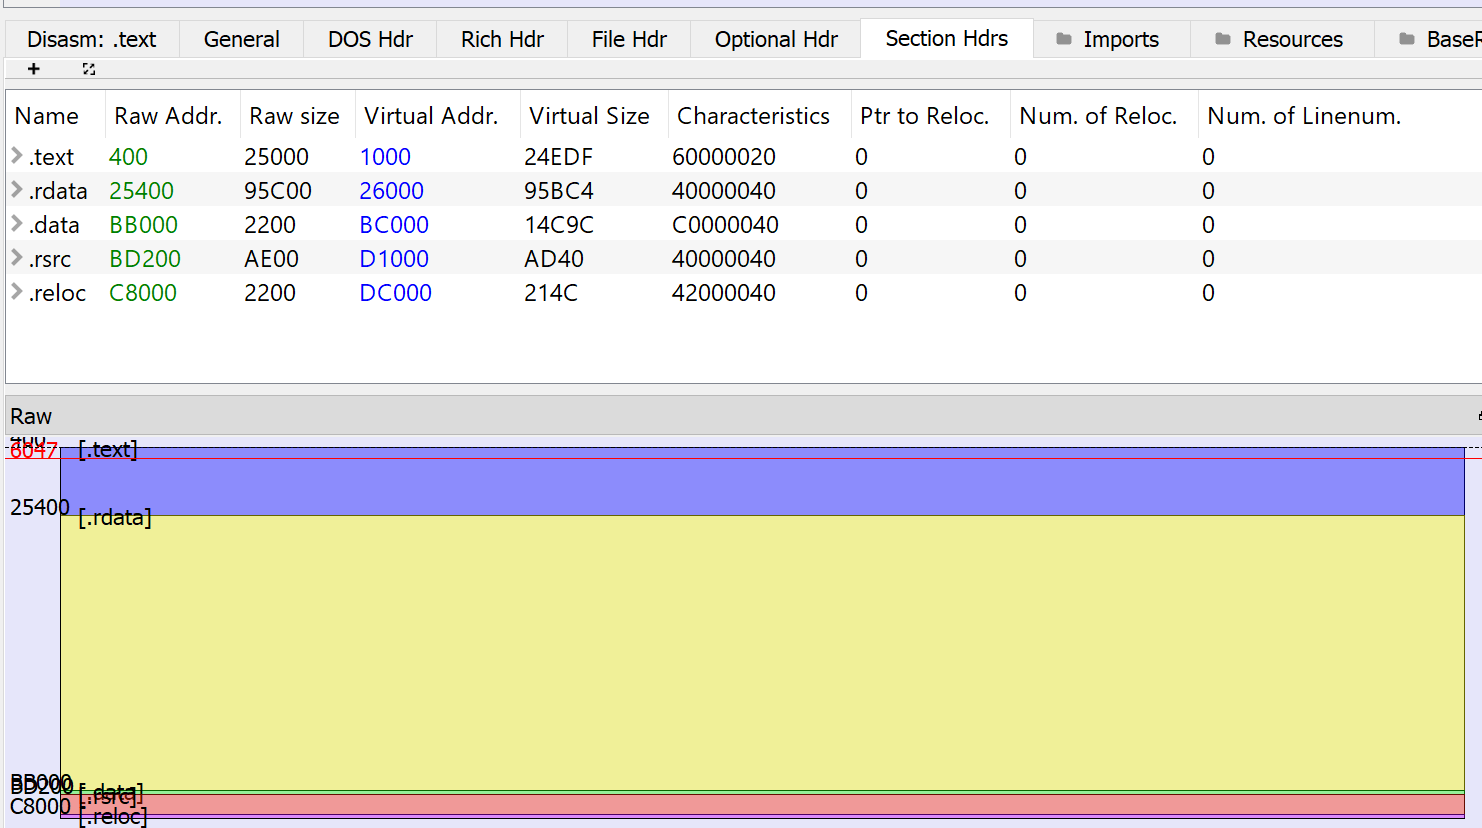The height and width of the screenshot is (828, 1482).
Task: Click raw size 95C00 cell
Action: [278, 191]
